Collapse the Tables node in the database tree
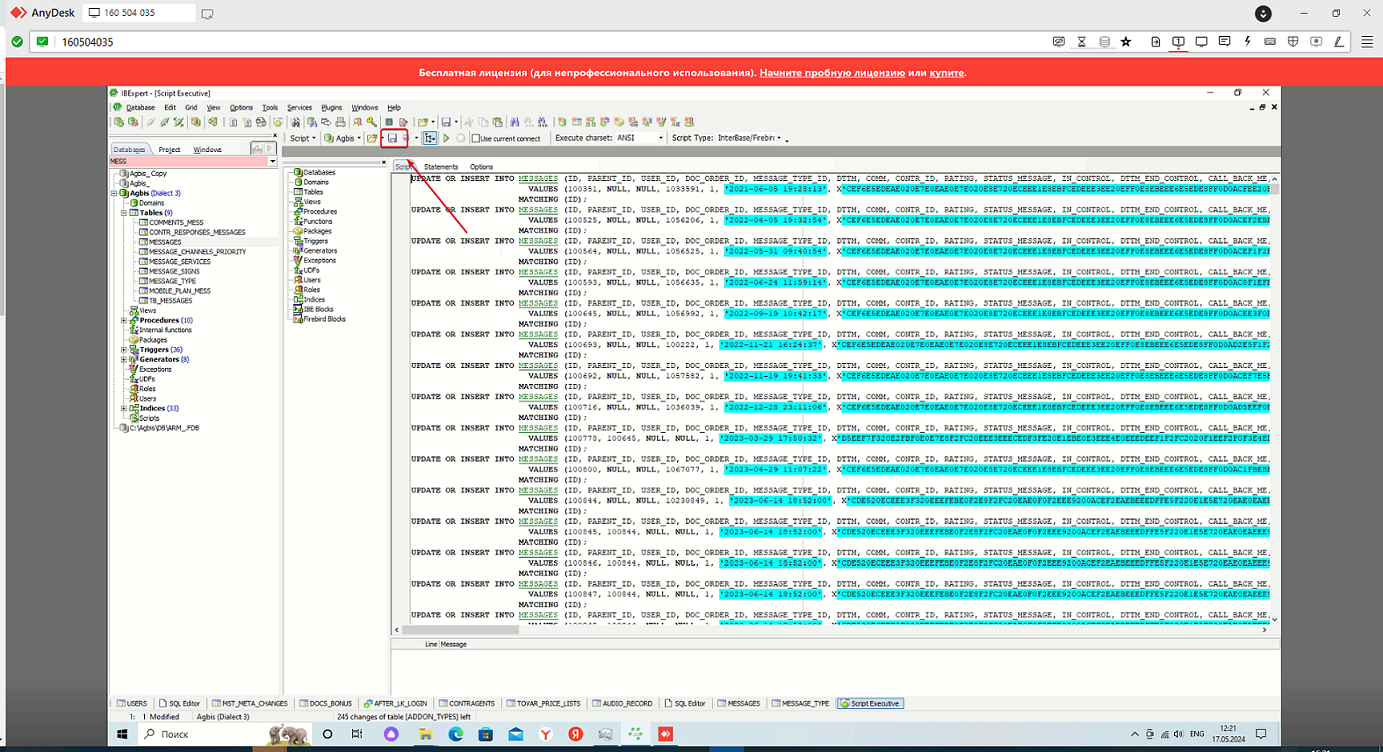 (124, 213)
